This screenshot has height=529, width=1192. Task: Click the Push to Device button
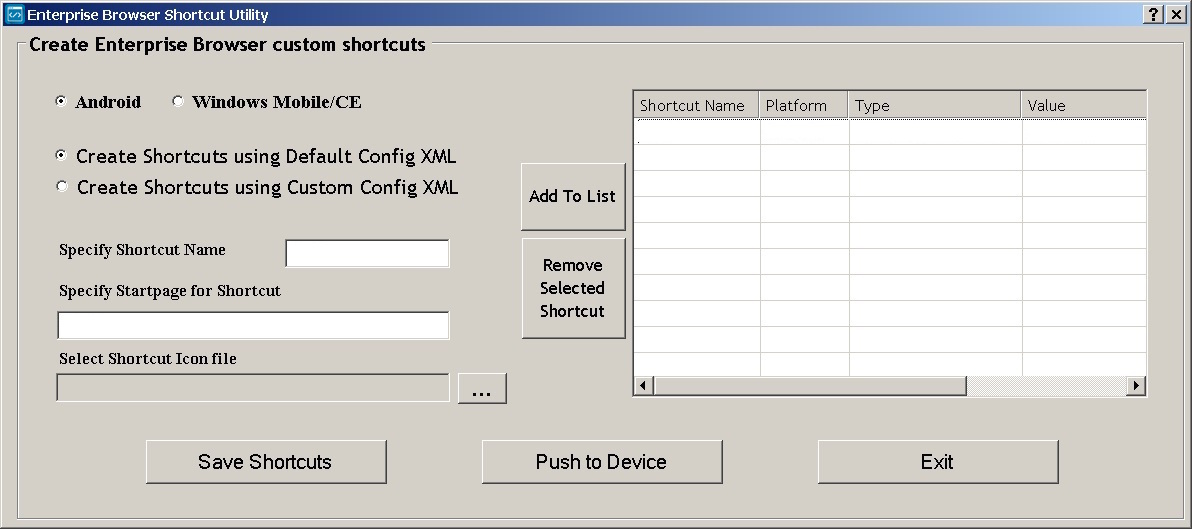tap(602, 461)
